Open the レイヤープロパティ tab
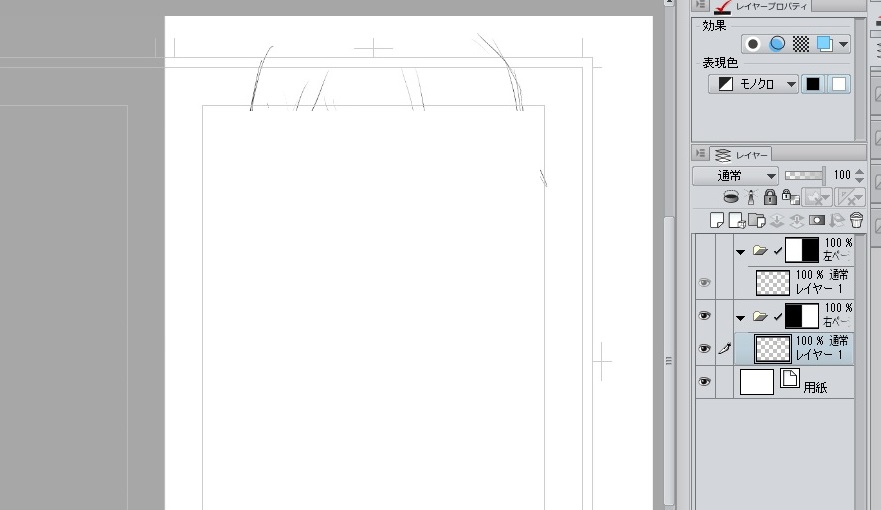 click(761, 6)
